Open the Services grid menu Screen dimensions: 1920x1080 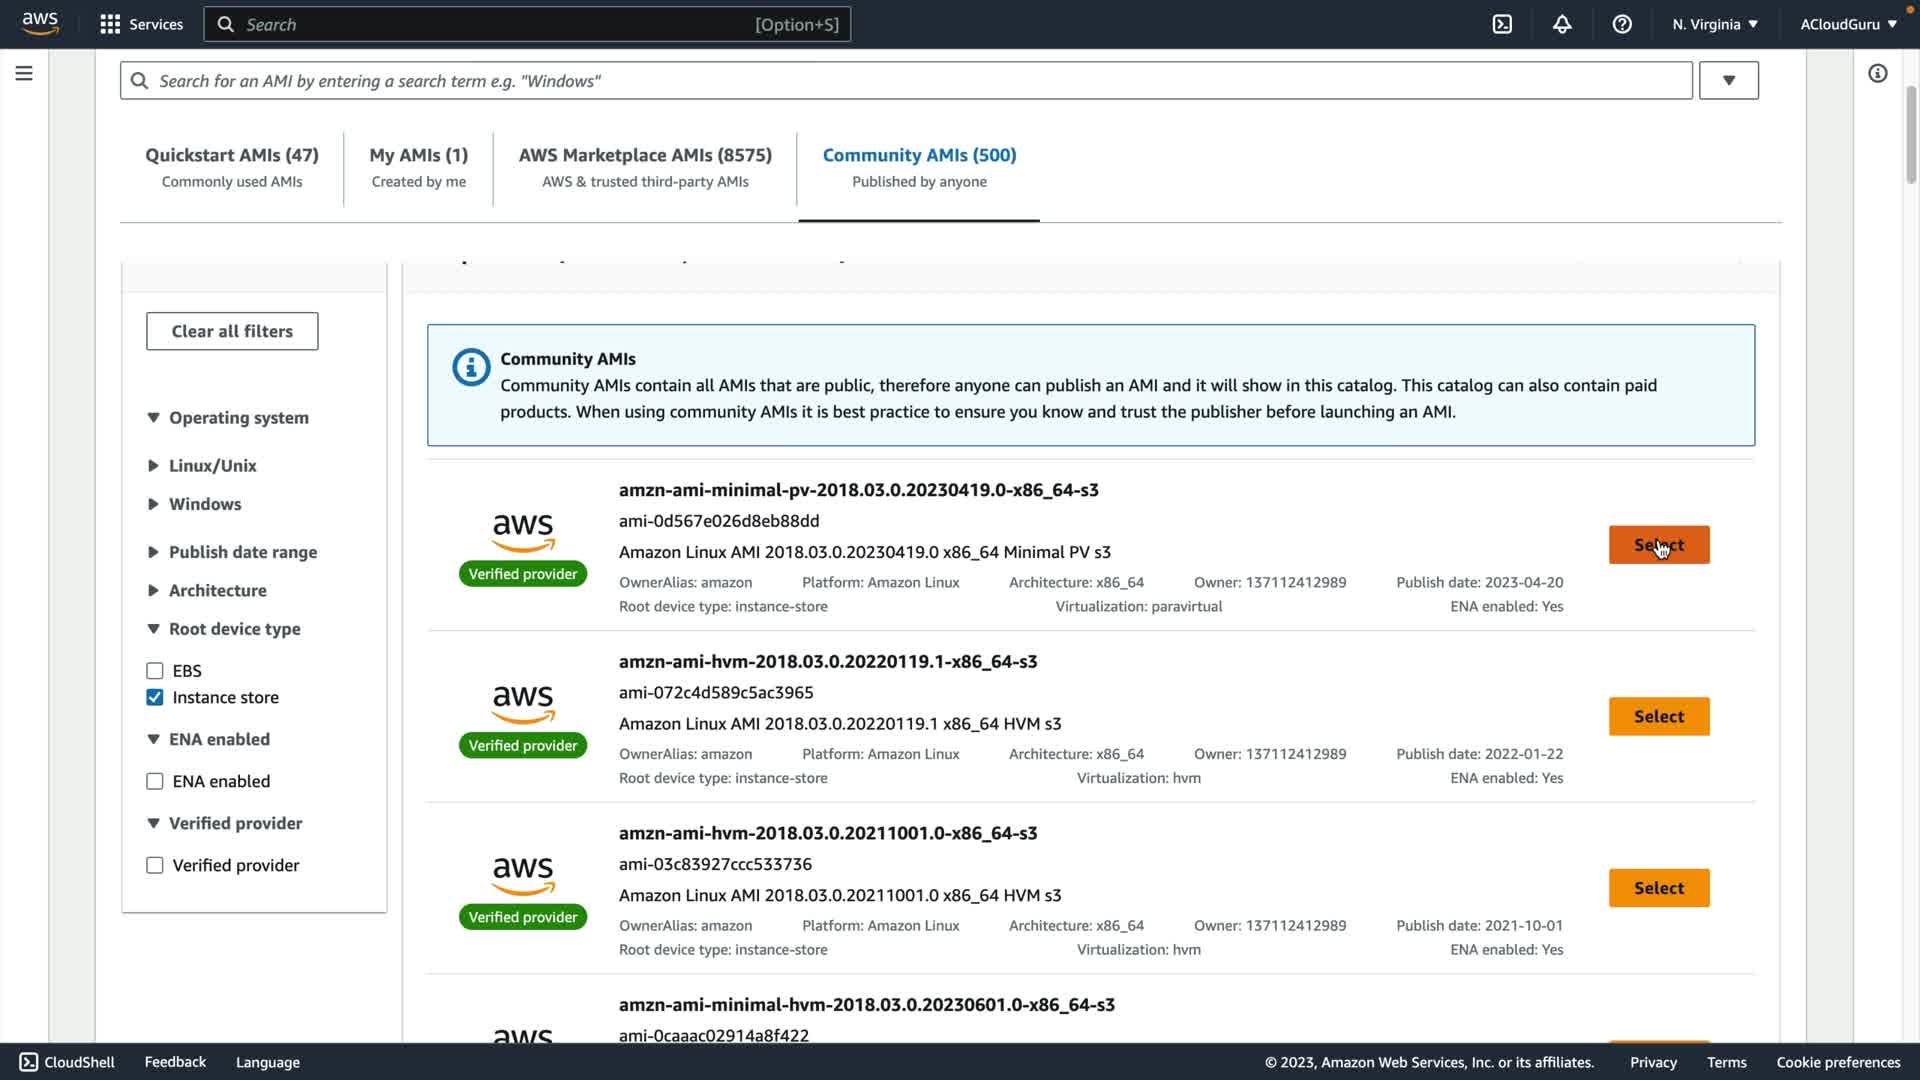(110, 24)
